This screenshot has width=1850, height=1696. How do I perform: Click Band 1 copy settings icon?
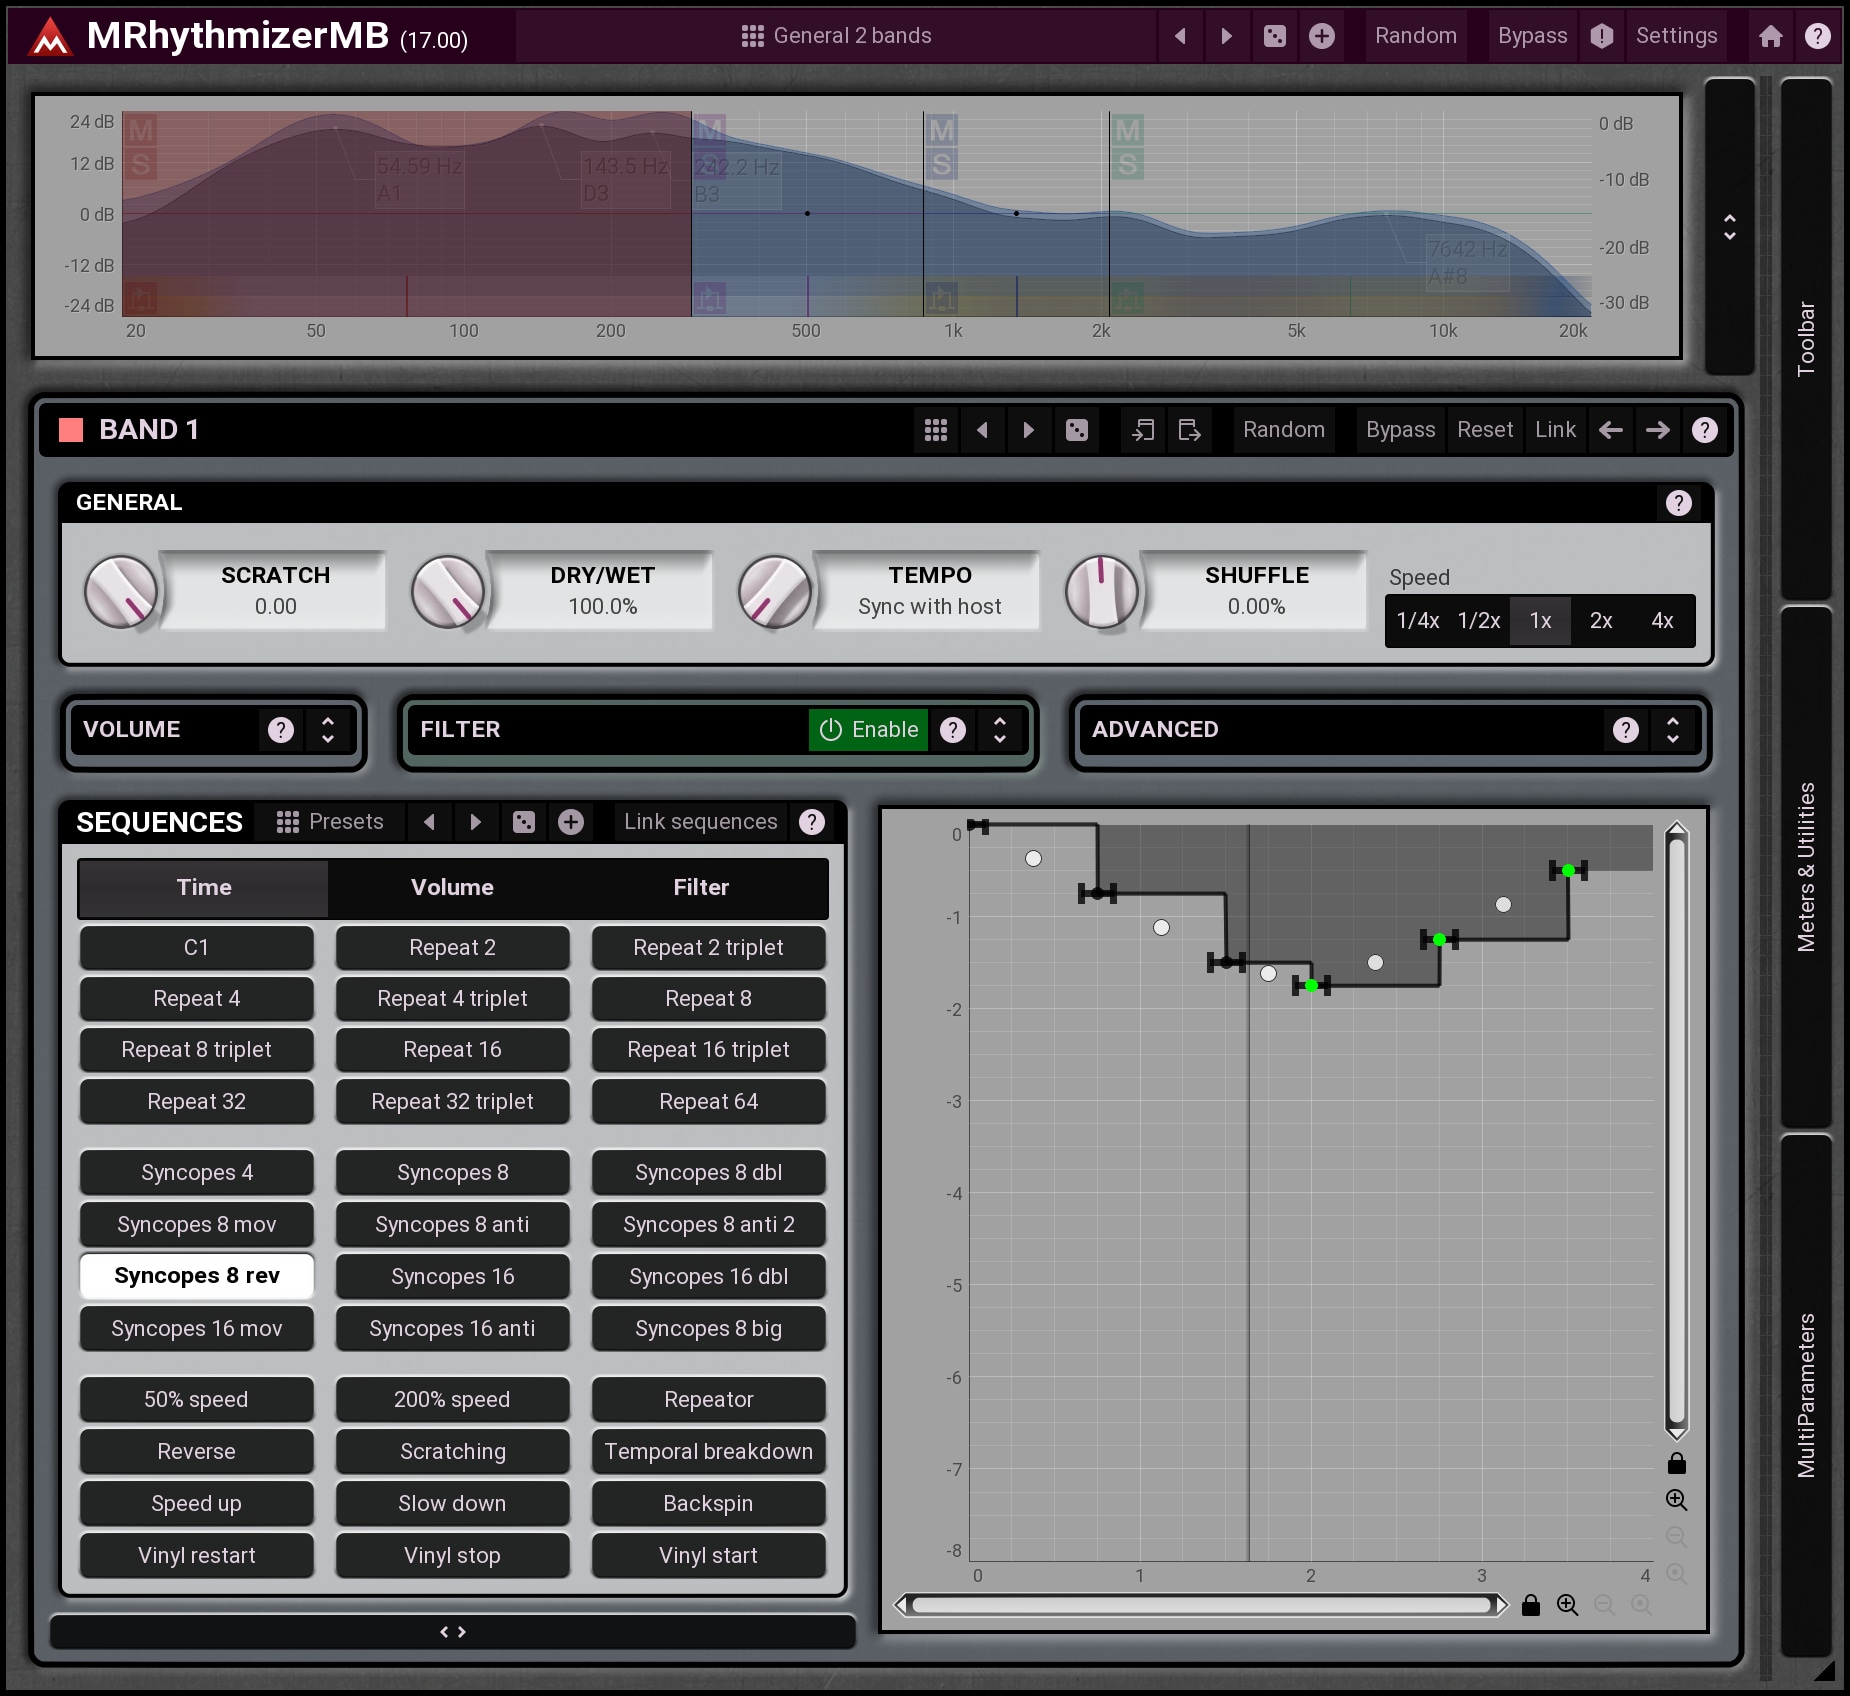1143,430
